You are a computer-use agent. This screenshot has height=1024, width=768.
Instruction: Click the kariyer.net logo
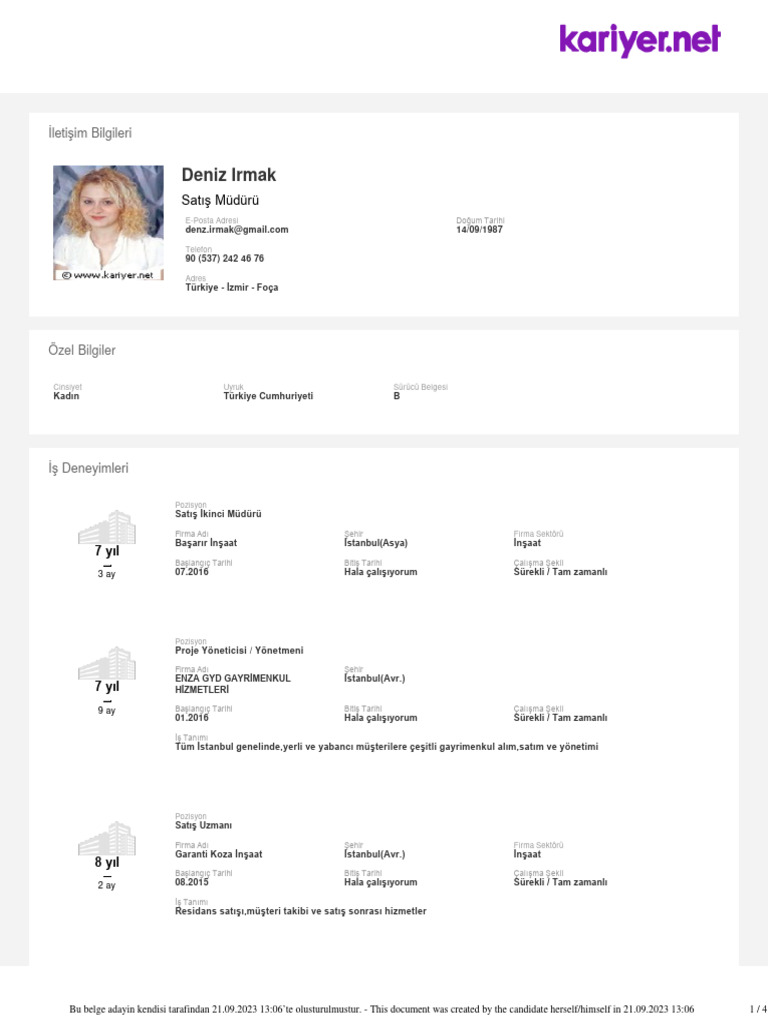pyautogui.click(x=639, y=40)
